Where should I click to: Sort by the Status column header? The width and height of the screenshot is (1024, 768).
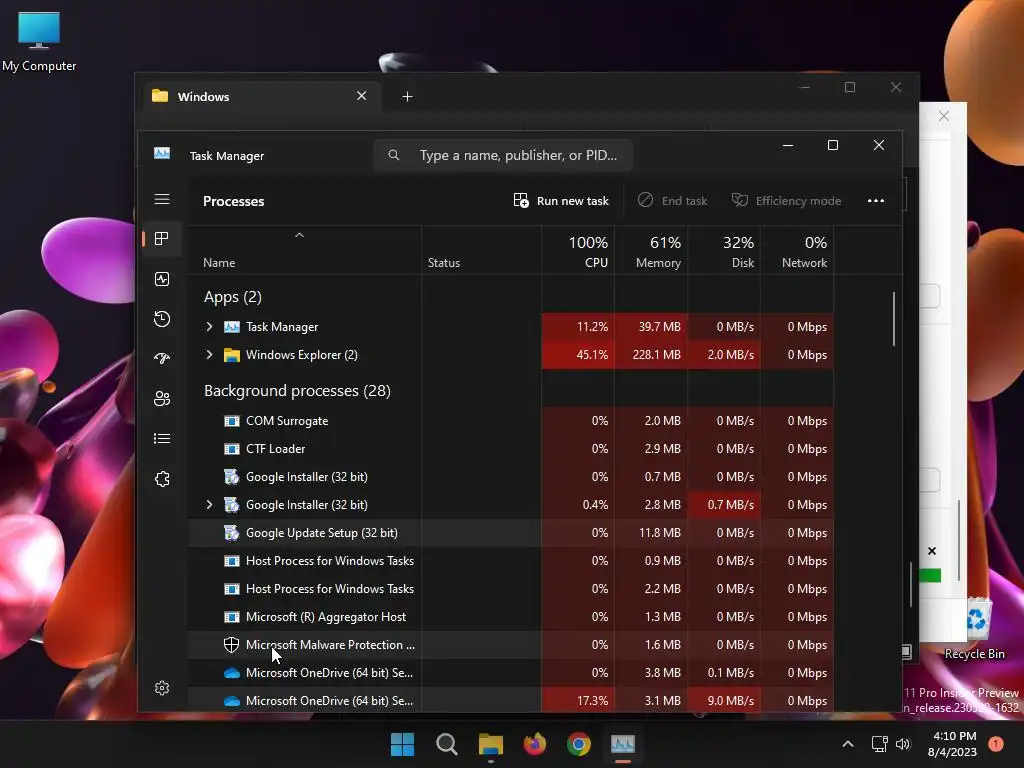click(444, 263)
